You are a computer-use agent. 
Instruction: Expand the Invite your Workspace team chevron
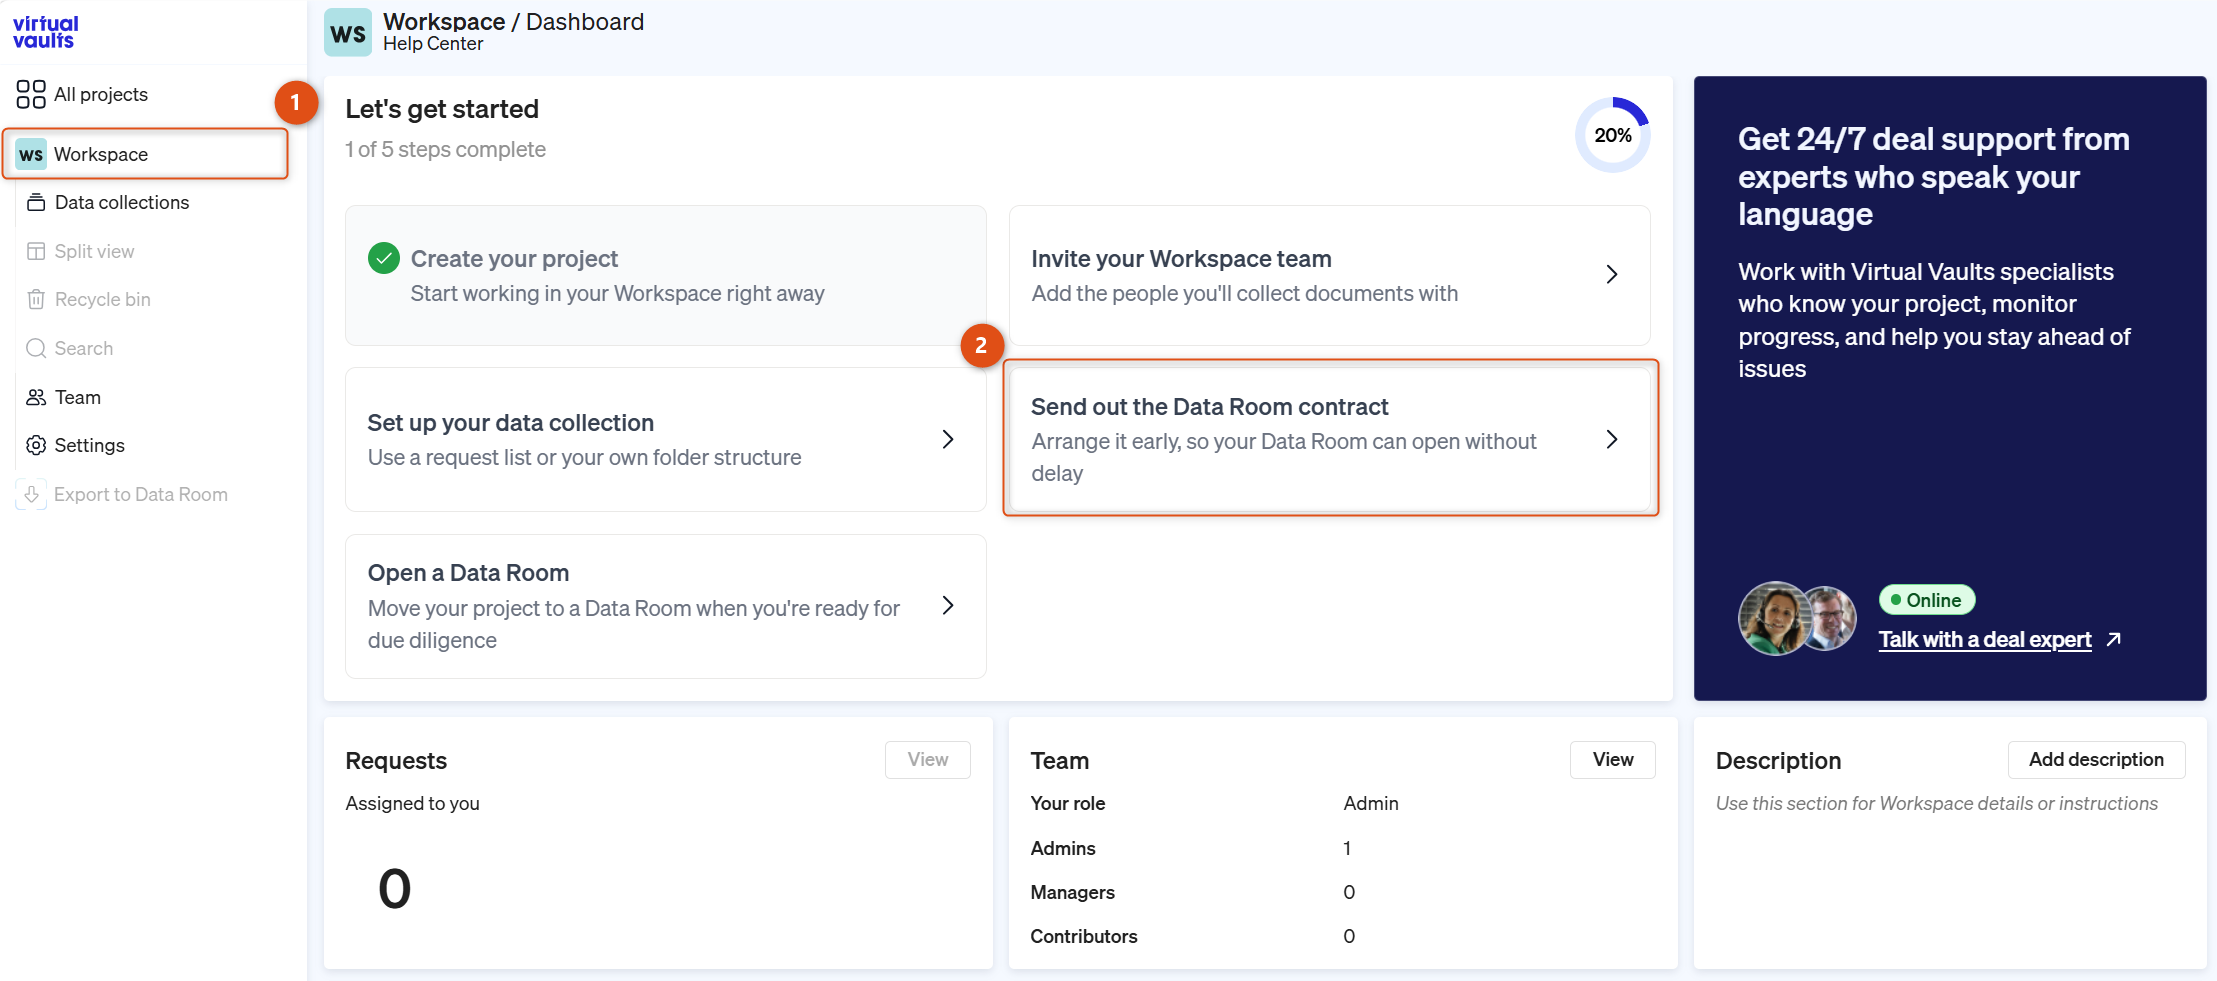[1612, 274]
